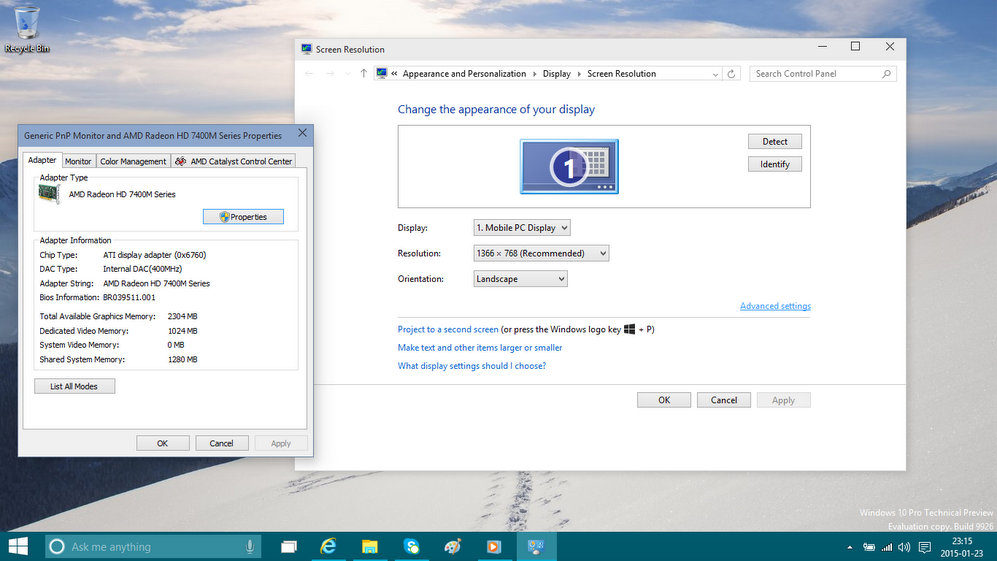
Task: Switch to the Color Management tab
Action: click(133, 161)
